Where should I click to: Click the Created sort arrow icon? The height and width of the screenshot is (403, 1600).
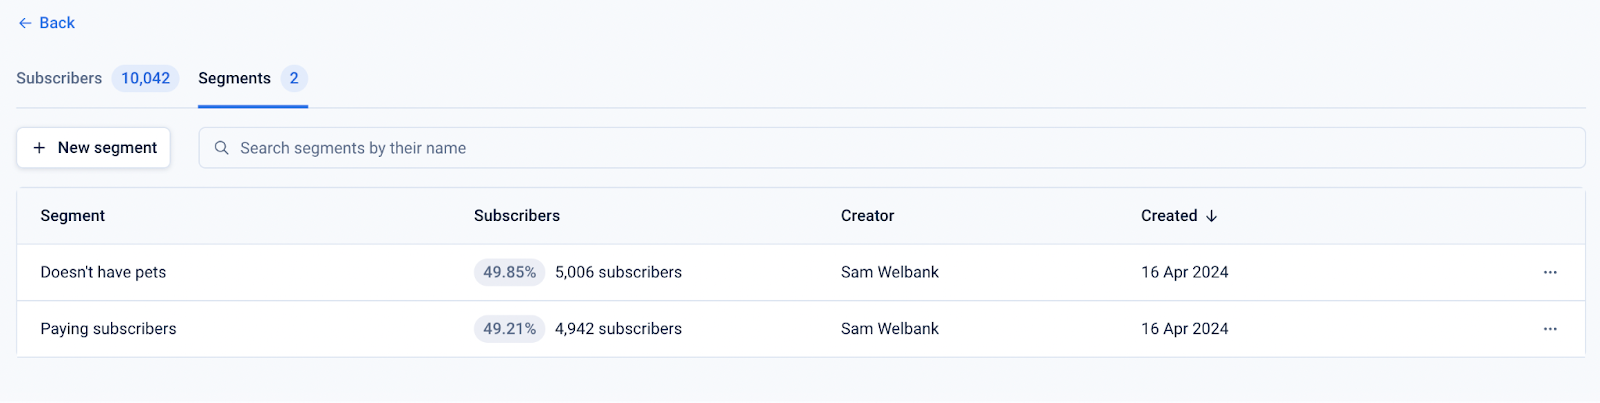pyautogui.click(x=1212, y=216)
